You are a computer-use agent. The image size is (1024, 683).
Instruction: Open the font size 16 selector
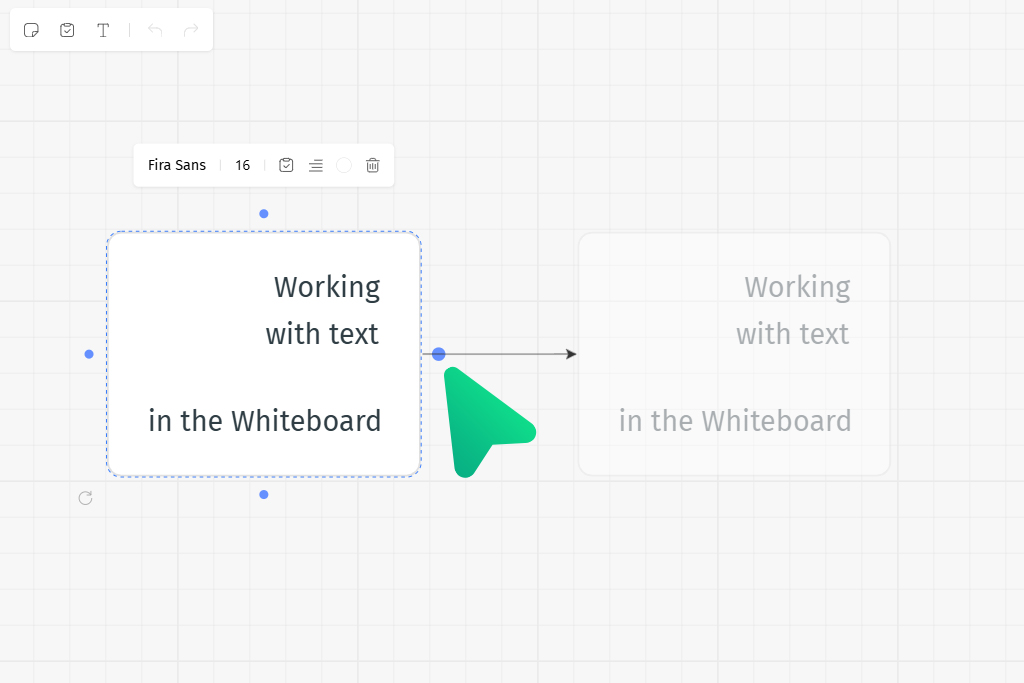tap(242, 165)
